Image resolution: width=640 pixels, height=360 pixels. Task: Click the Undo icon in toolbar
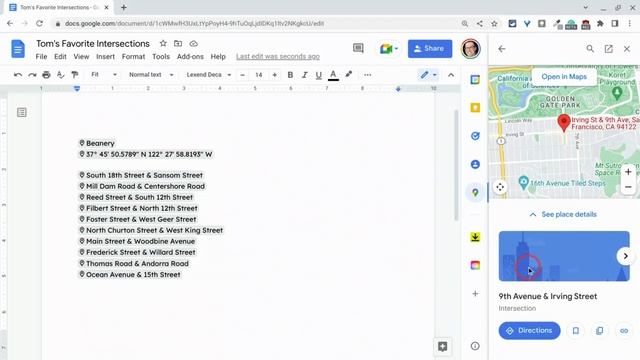18,75
